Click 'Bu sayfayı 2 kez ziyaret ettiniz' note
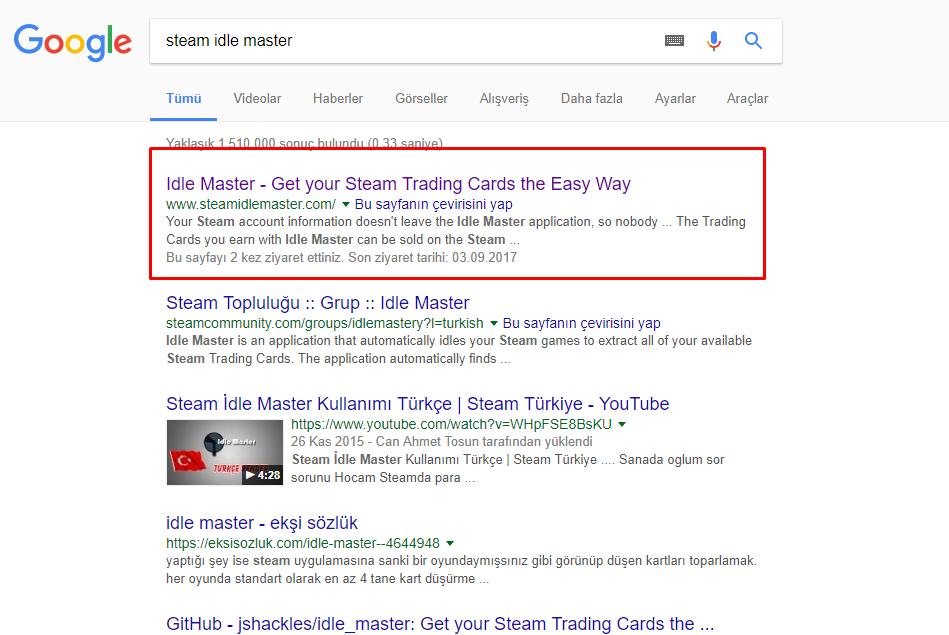 [x=341, y=257]
